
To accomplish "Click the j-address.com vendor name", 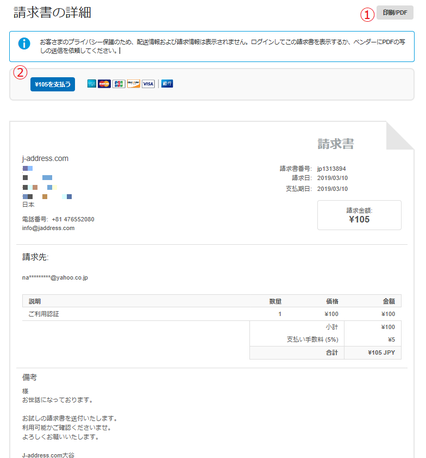I will [x=45, y=158].
